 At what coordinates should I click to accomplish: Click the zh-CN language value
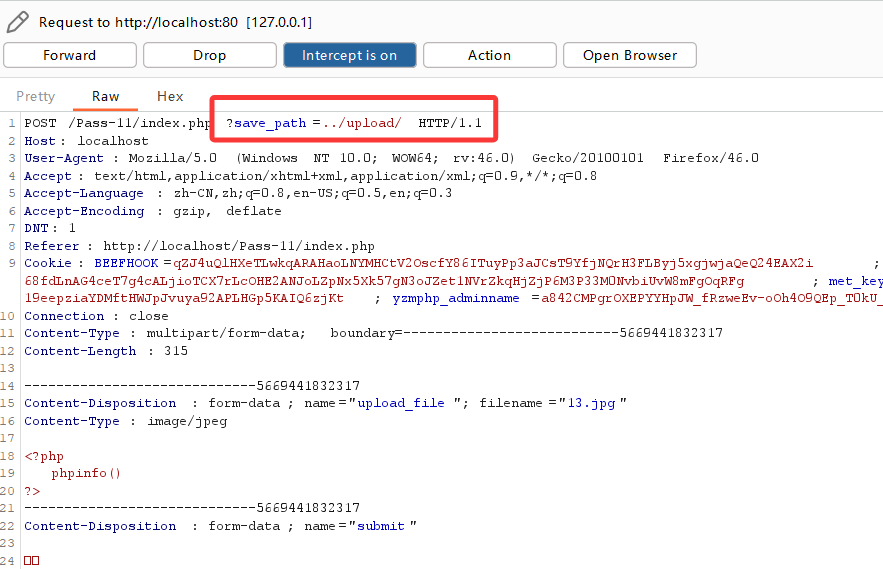pos(195,193)
